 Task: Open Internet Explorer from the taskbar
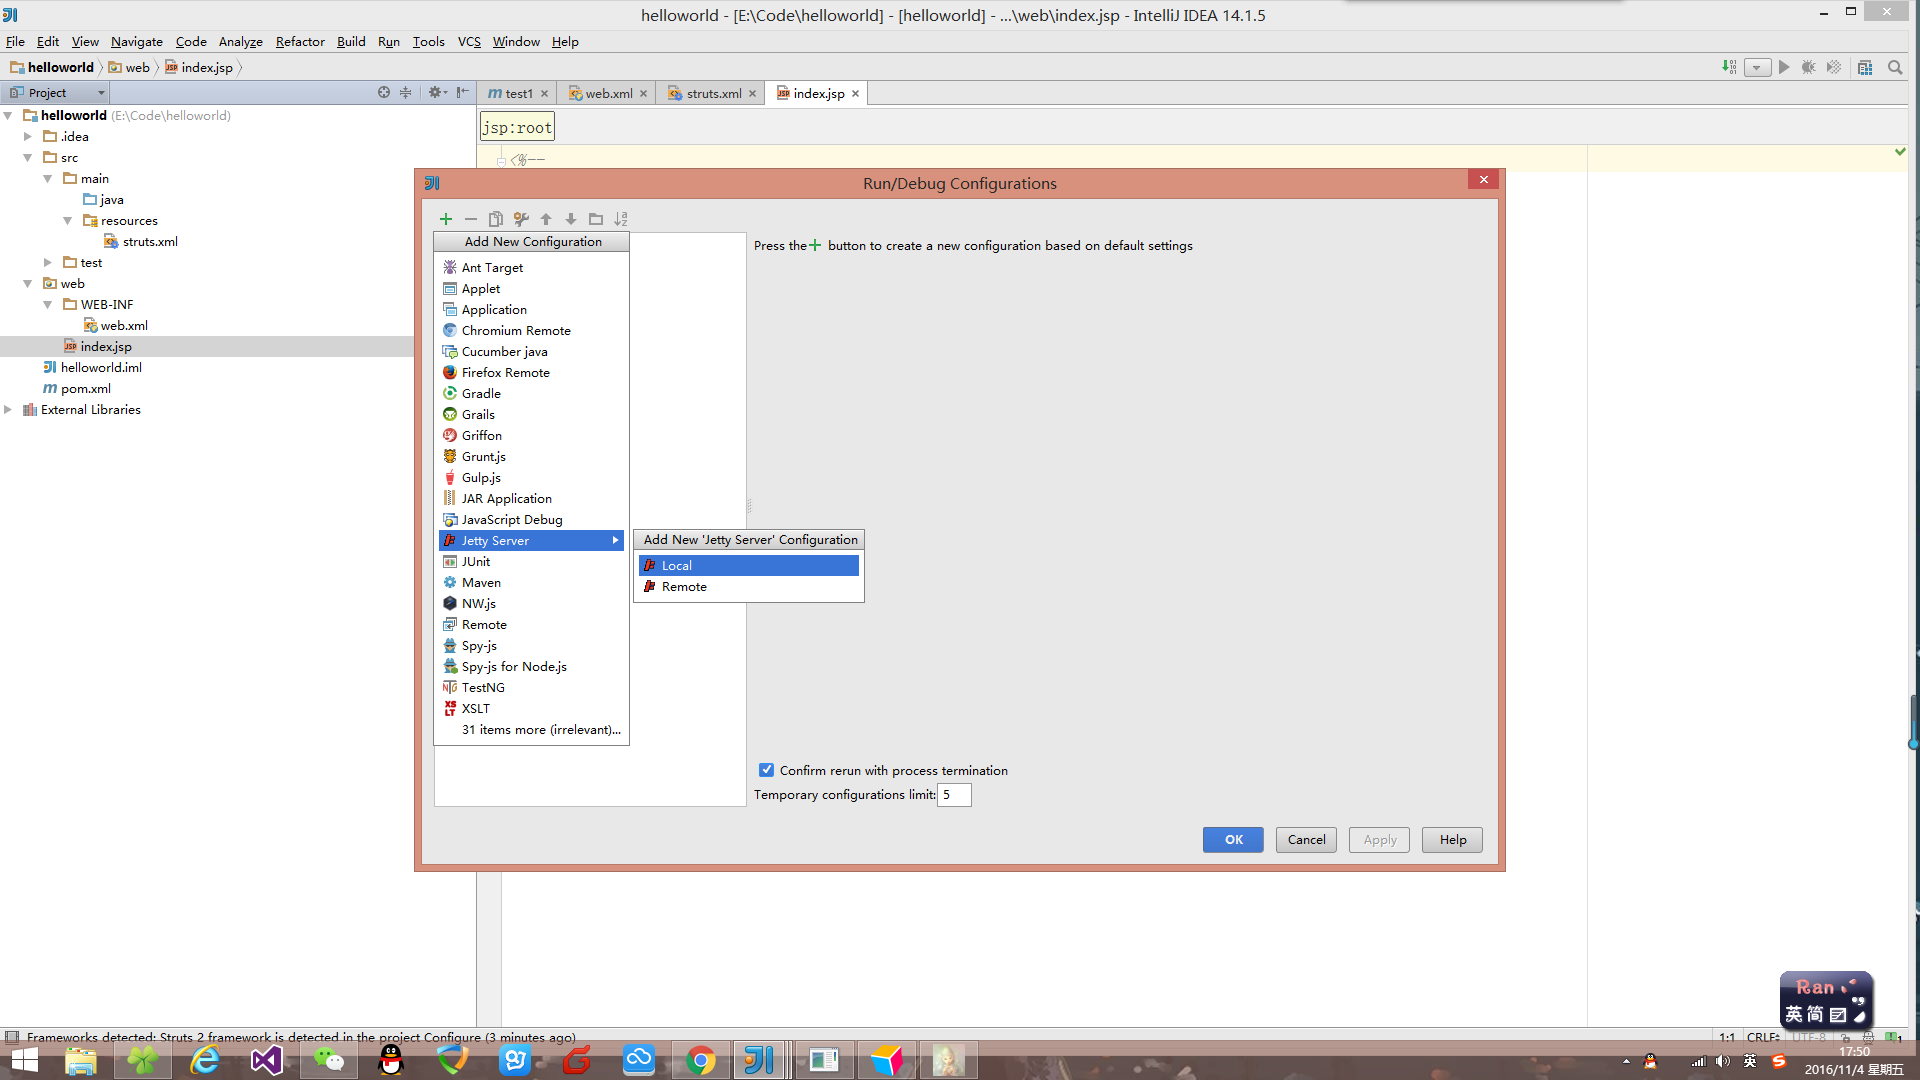[x=205, y=1060]
